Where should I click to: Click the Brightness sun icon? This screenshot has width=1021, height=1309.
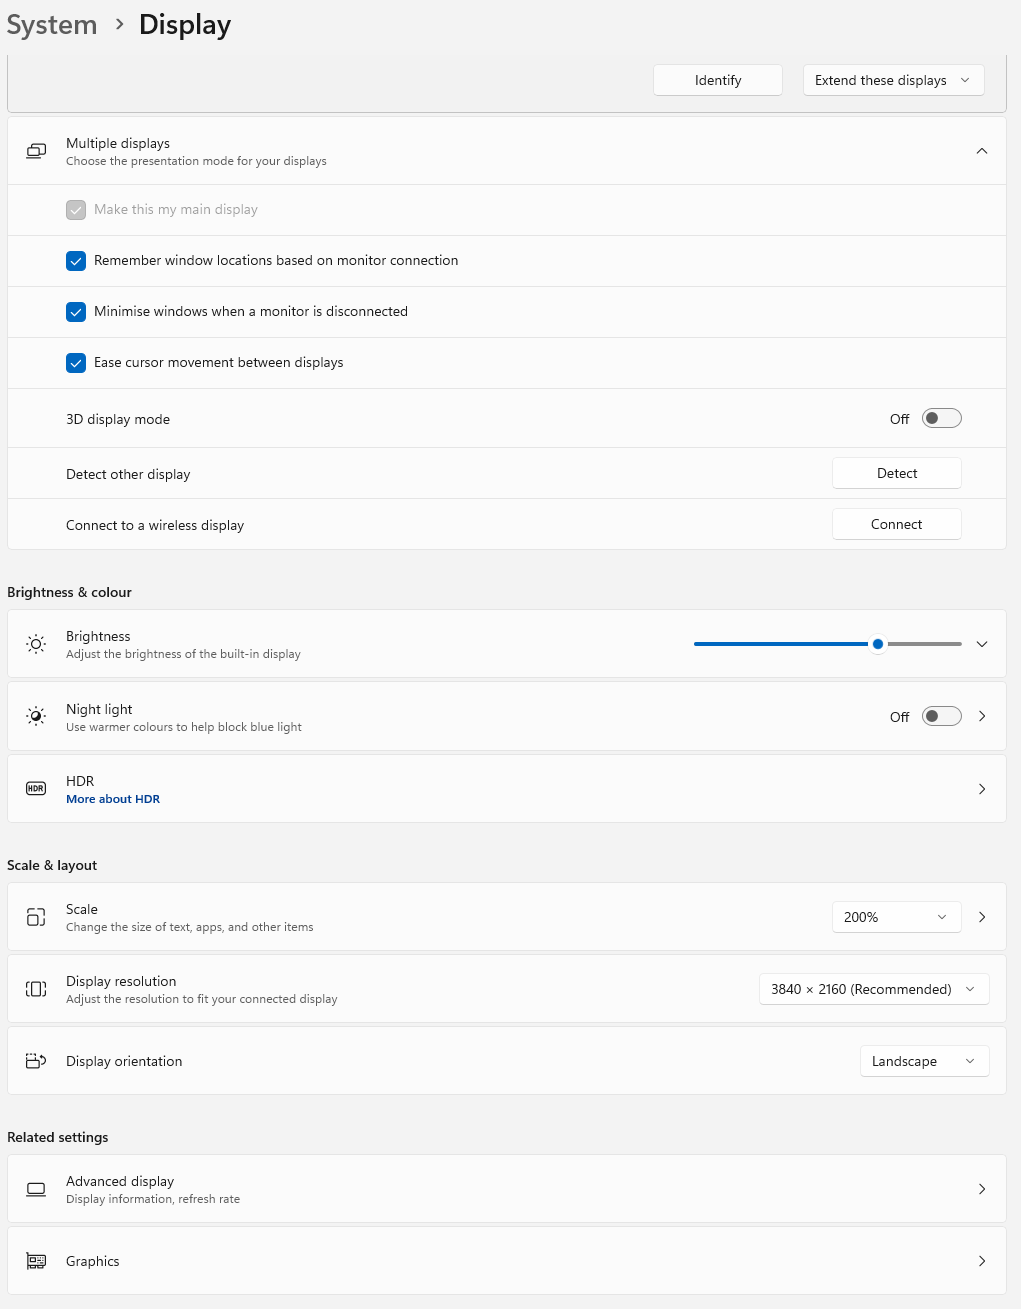(x=36, y=644)
